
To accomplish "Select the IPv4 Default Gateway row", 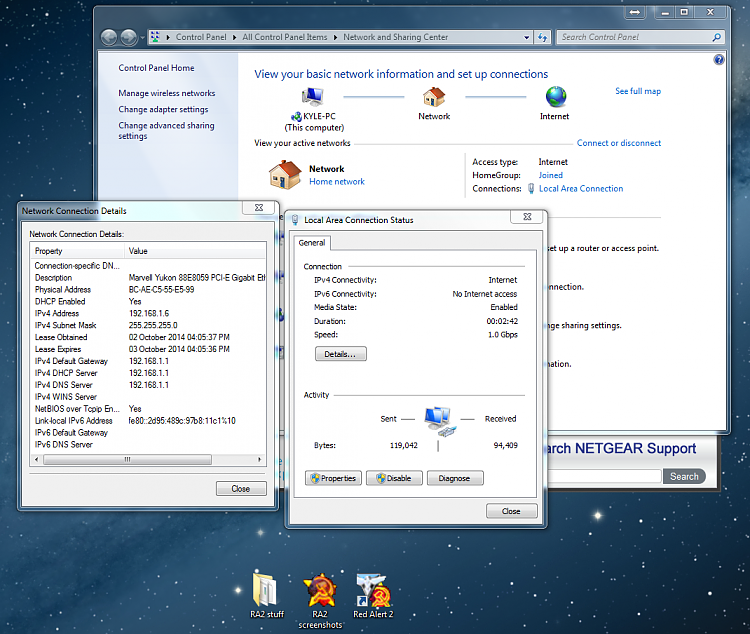I will (148, 361).
